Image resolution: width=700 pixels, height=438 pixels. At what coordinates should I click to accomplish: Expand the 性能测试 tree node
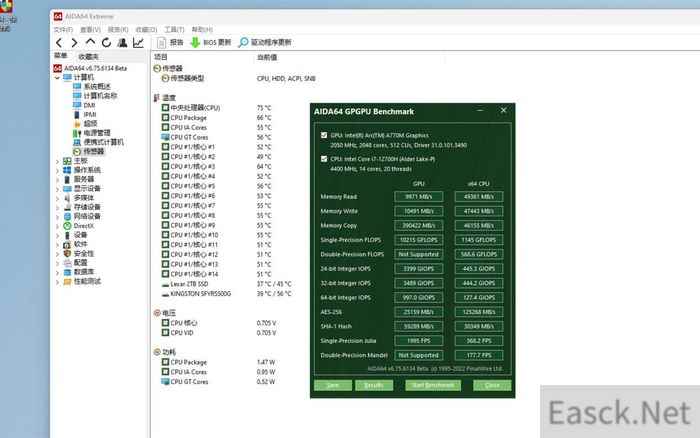click(57, 282)
